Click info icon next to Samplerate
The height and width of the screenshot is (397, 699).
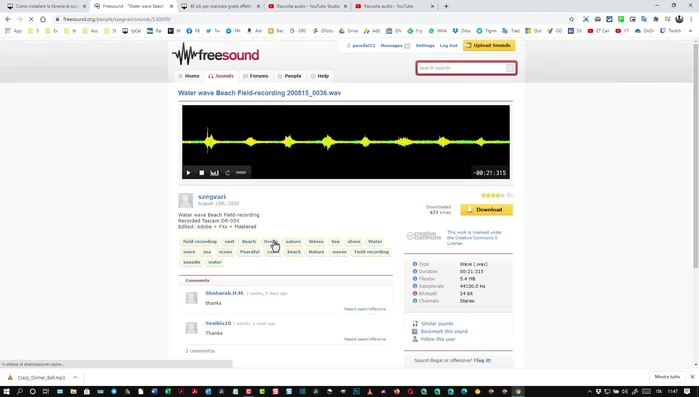415,286
